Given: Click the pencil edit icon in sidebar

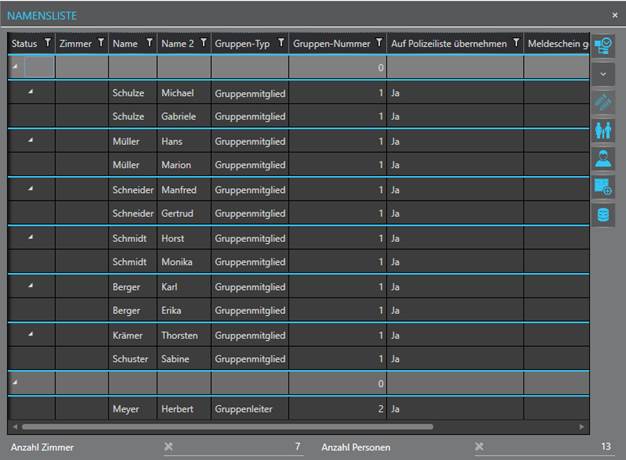Looking at the screenshot, I should pos(604,102).
